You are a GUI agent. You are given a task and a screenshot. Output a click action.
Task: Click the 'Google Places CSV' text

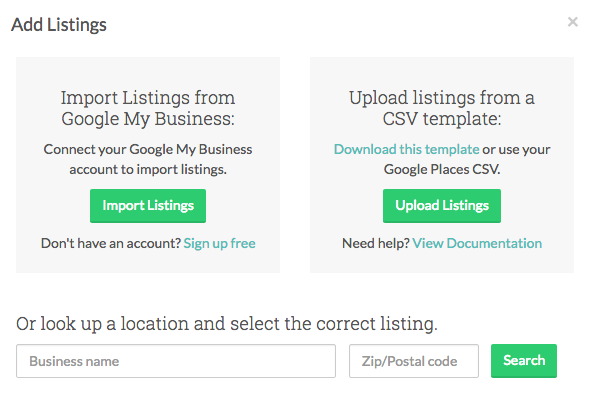[442, 169]
